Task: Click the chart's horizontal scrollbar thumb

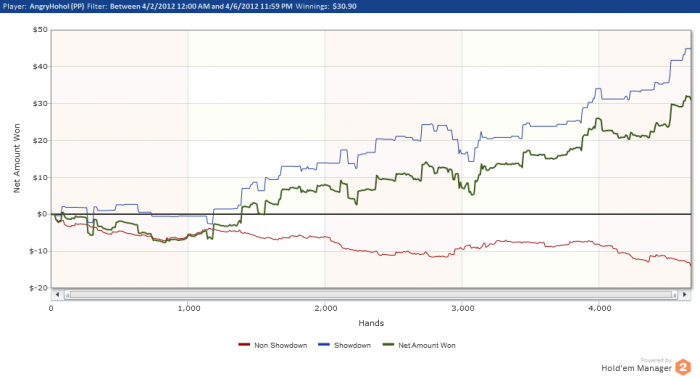Action: coord(371,295)
